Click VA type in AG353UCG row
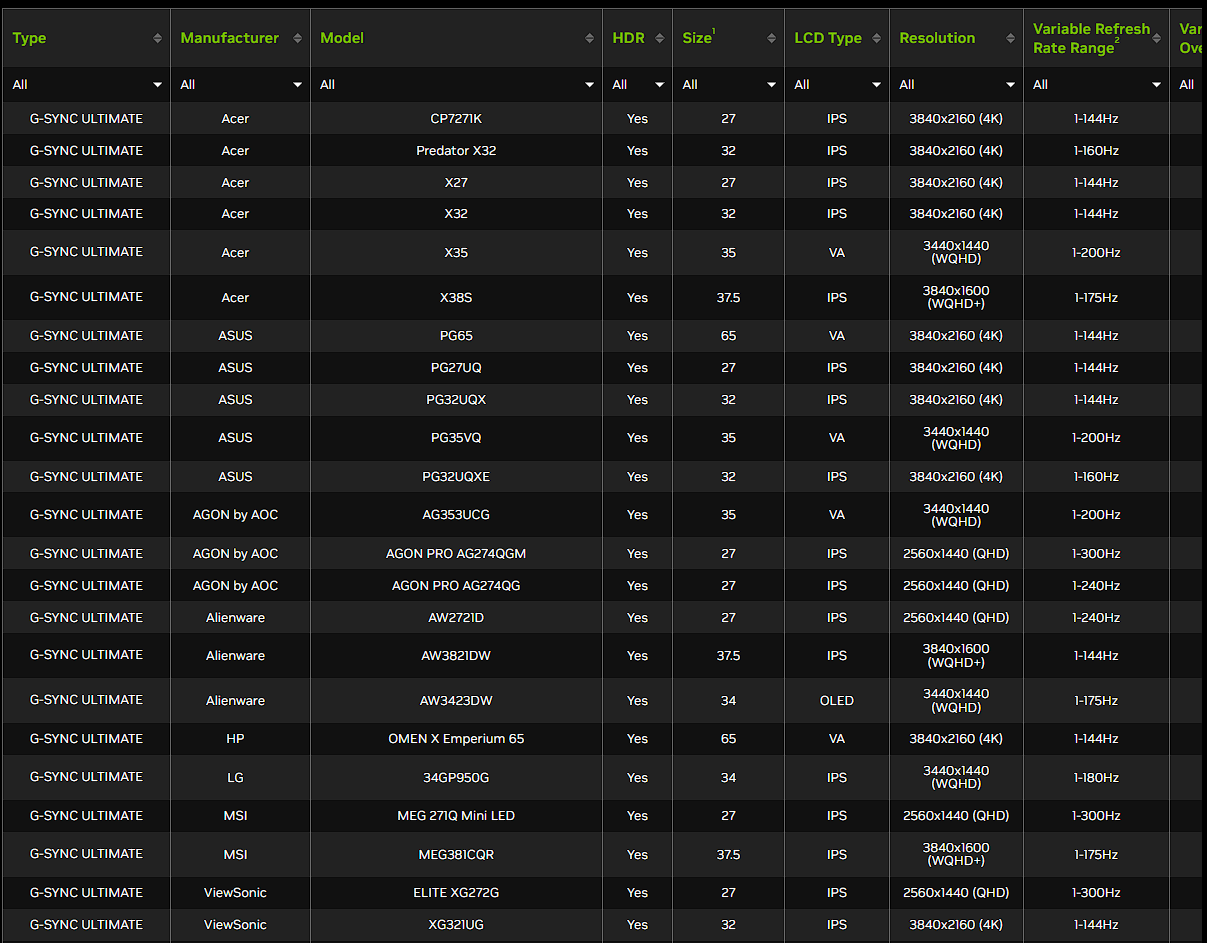This screenshot has width=1207, height=943. pyautogui.click(x=837, y=515)
